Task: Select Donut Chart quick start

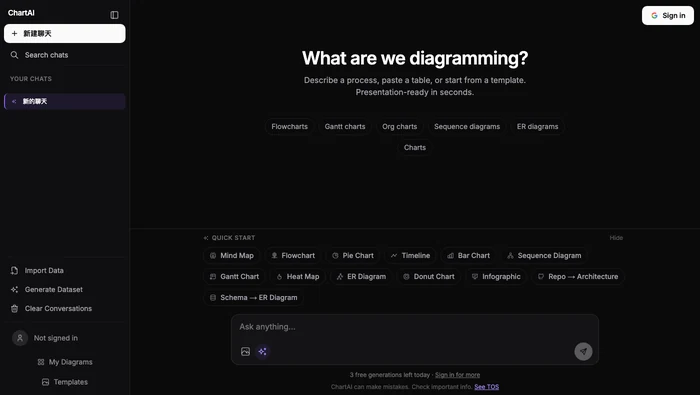Action: point(429,276)
